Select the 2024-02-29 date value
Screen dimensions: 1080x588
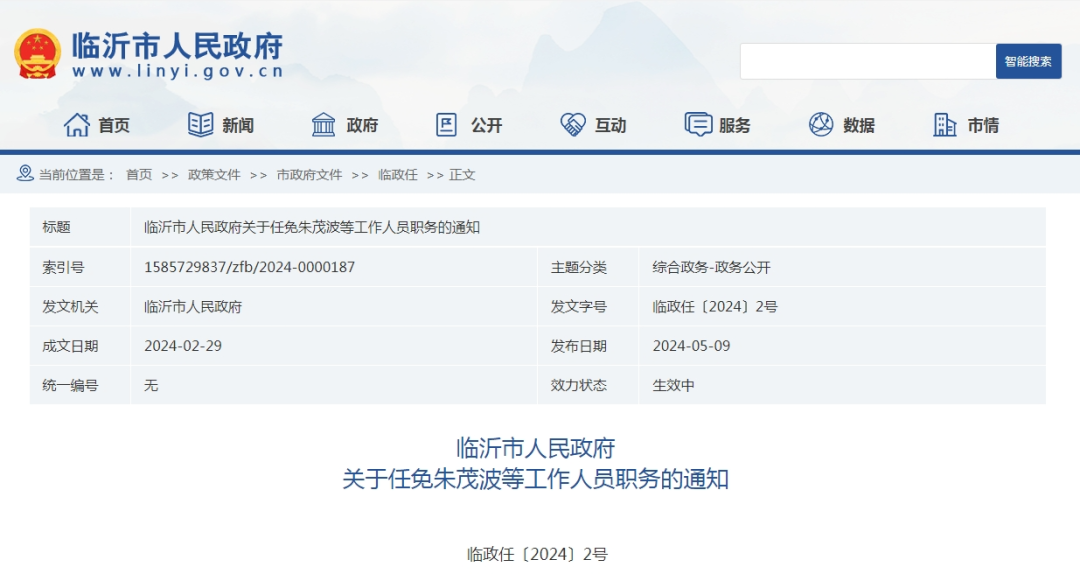(183, 346)
